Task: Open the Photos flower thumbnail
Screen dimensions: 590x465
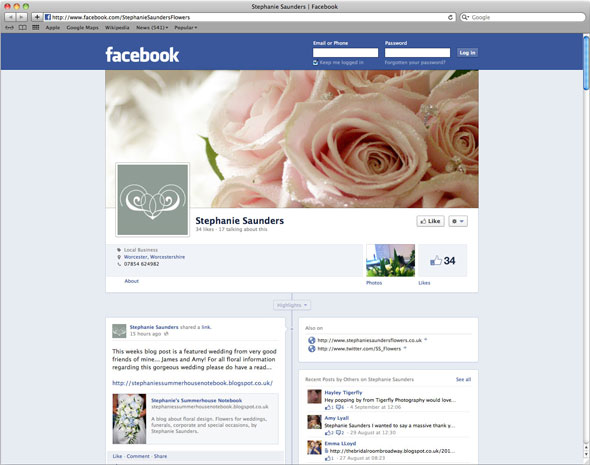Action: tap(391, 261)
